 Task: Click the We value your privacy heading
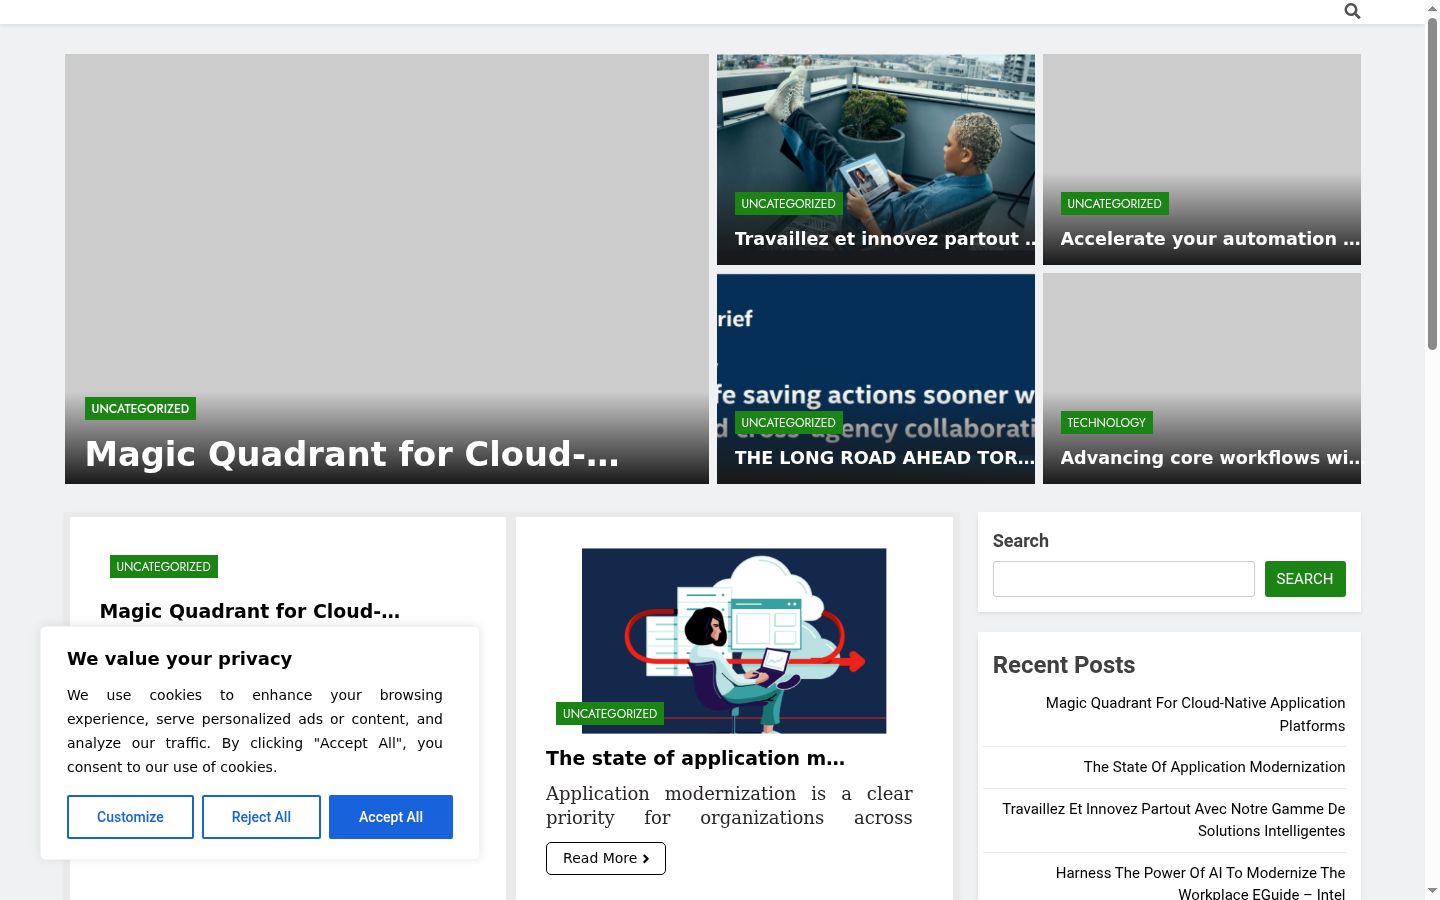pos(180,659)
